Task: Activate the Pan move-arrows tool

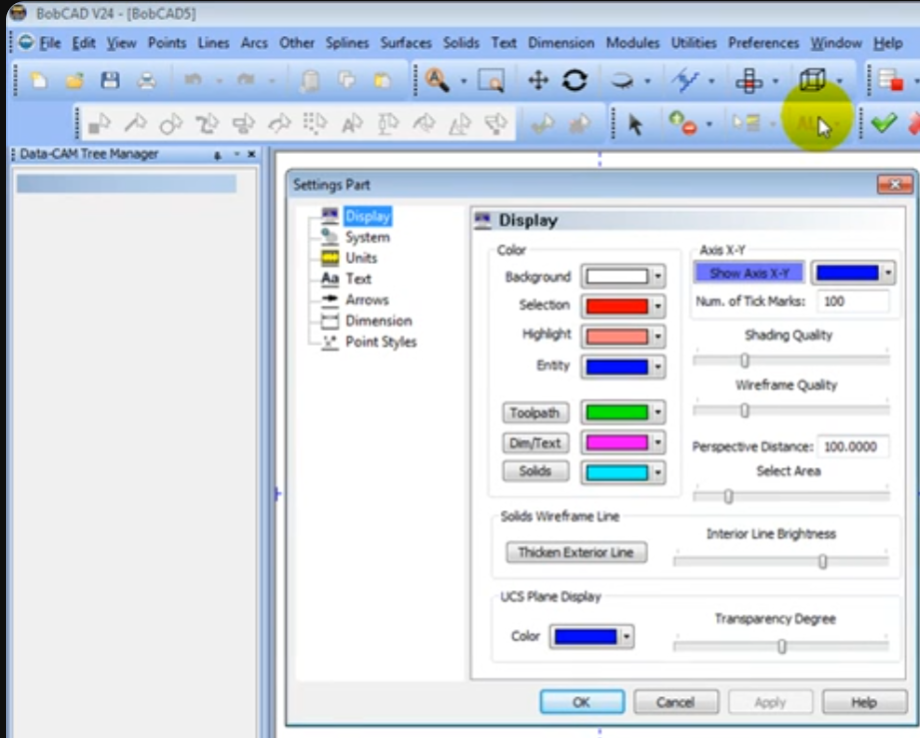Action: click(x=538, y=81)
